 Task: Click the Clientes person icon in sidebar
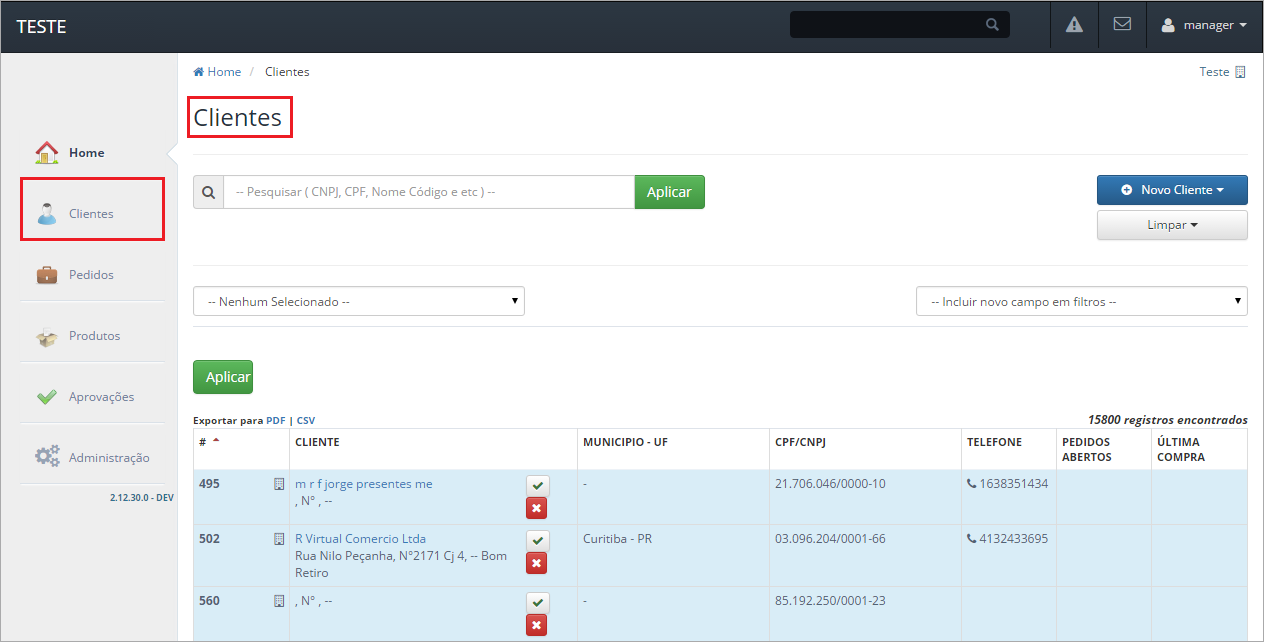point(47,214)
